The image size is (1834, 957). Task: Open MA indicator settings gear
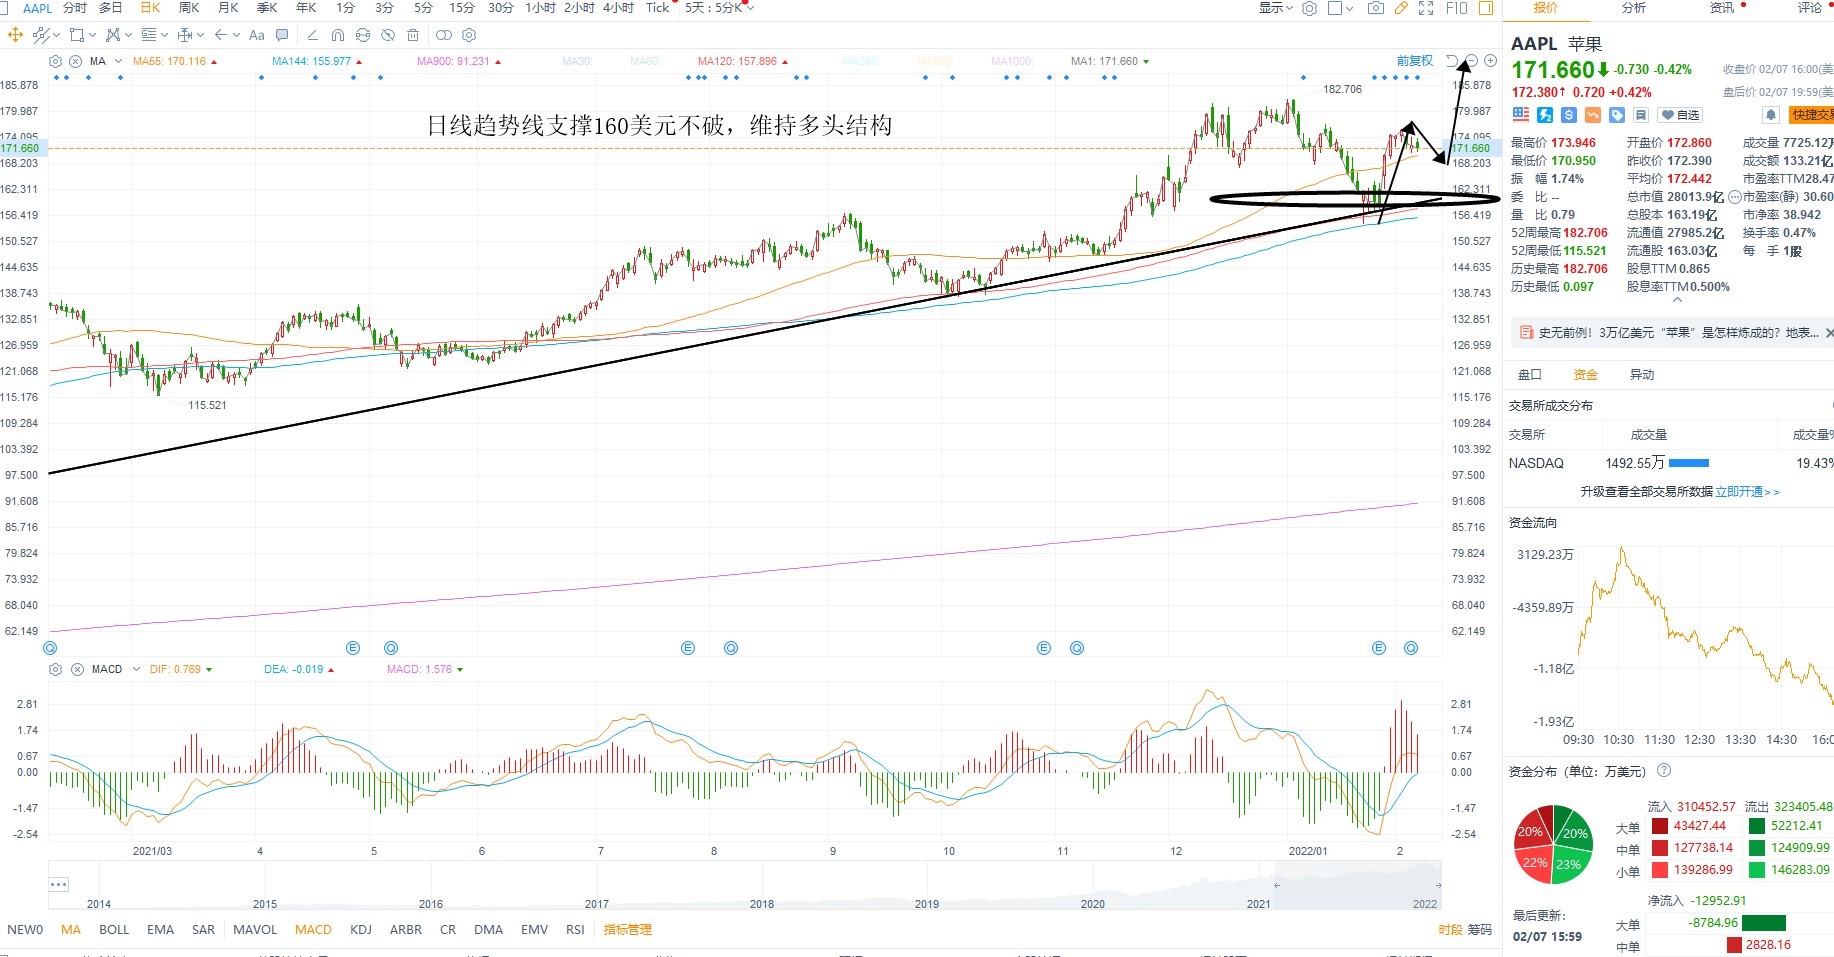tap(56, 61)
